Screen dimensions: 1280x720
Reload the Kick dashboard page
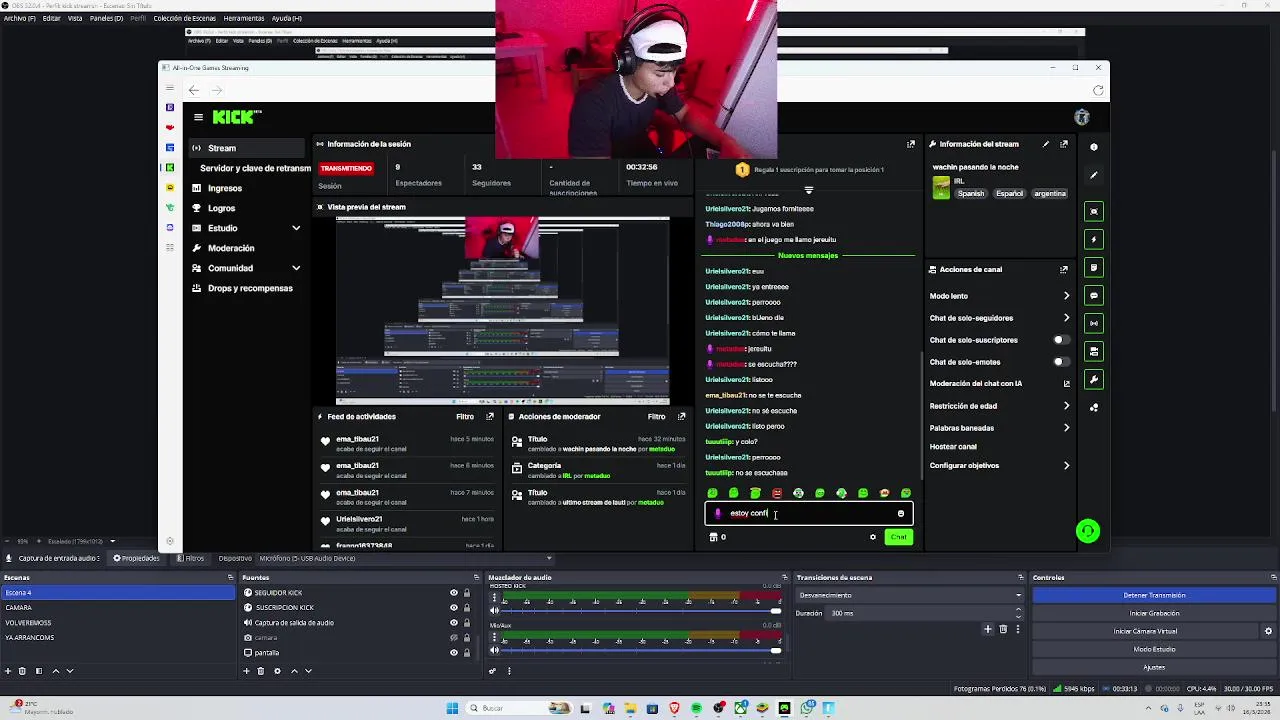tap(1098, 90)
